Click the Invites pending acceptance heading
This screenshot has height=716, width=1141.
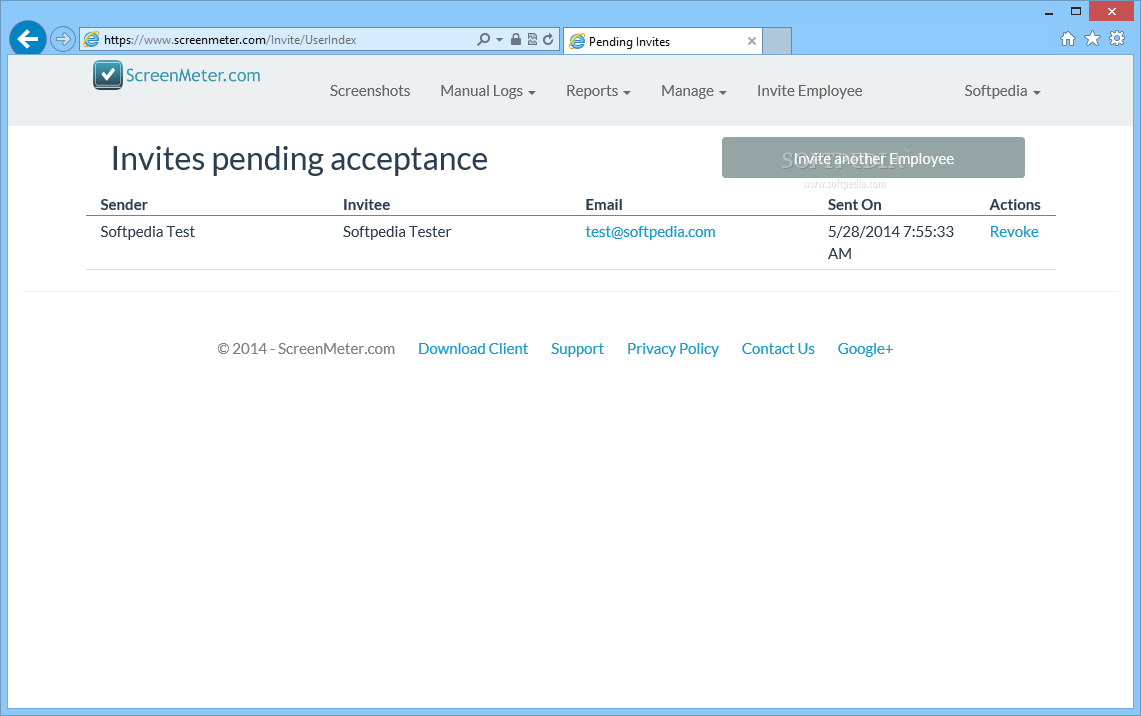[299, 159]
